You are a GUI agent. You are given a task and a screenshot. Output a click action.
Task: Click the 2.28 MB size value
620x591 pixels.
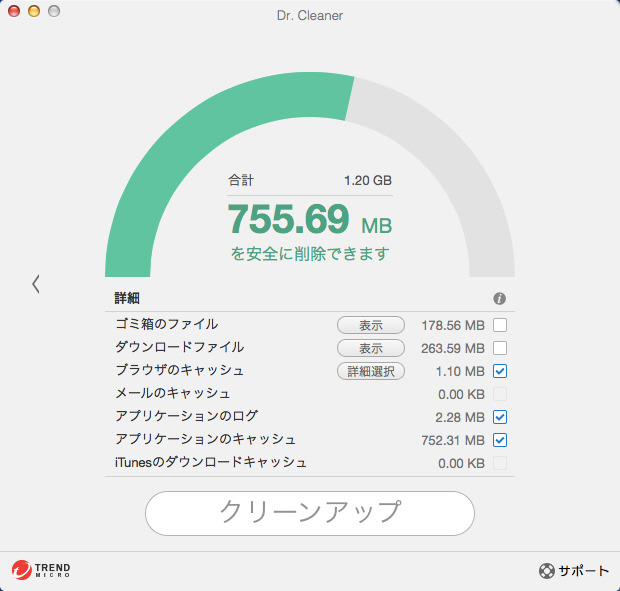pos(460,417)
